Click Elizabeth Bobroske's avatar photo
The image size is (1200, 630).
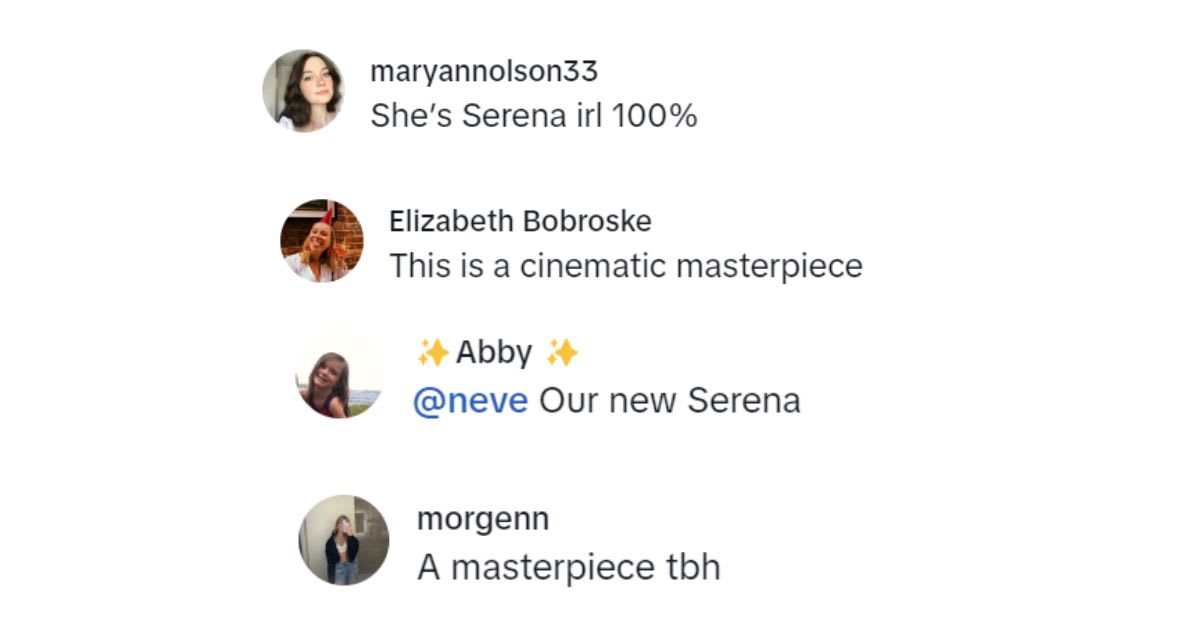tap(322, 241)
